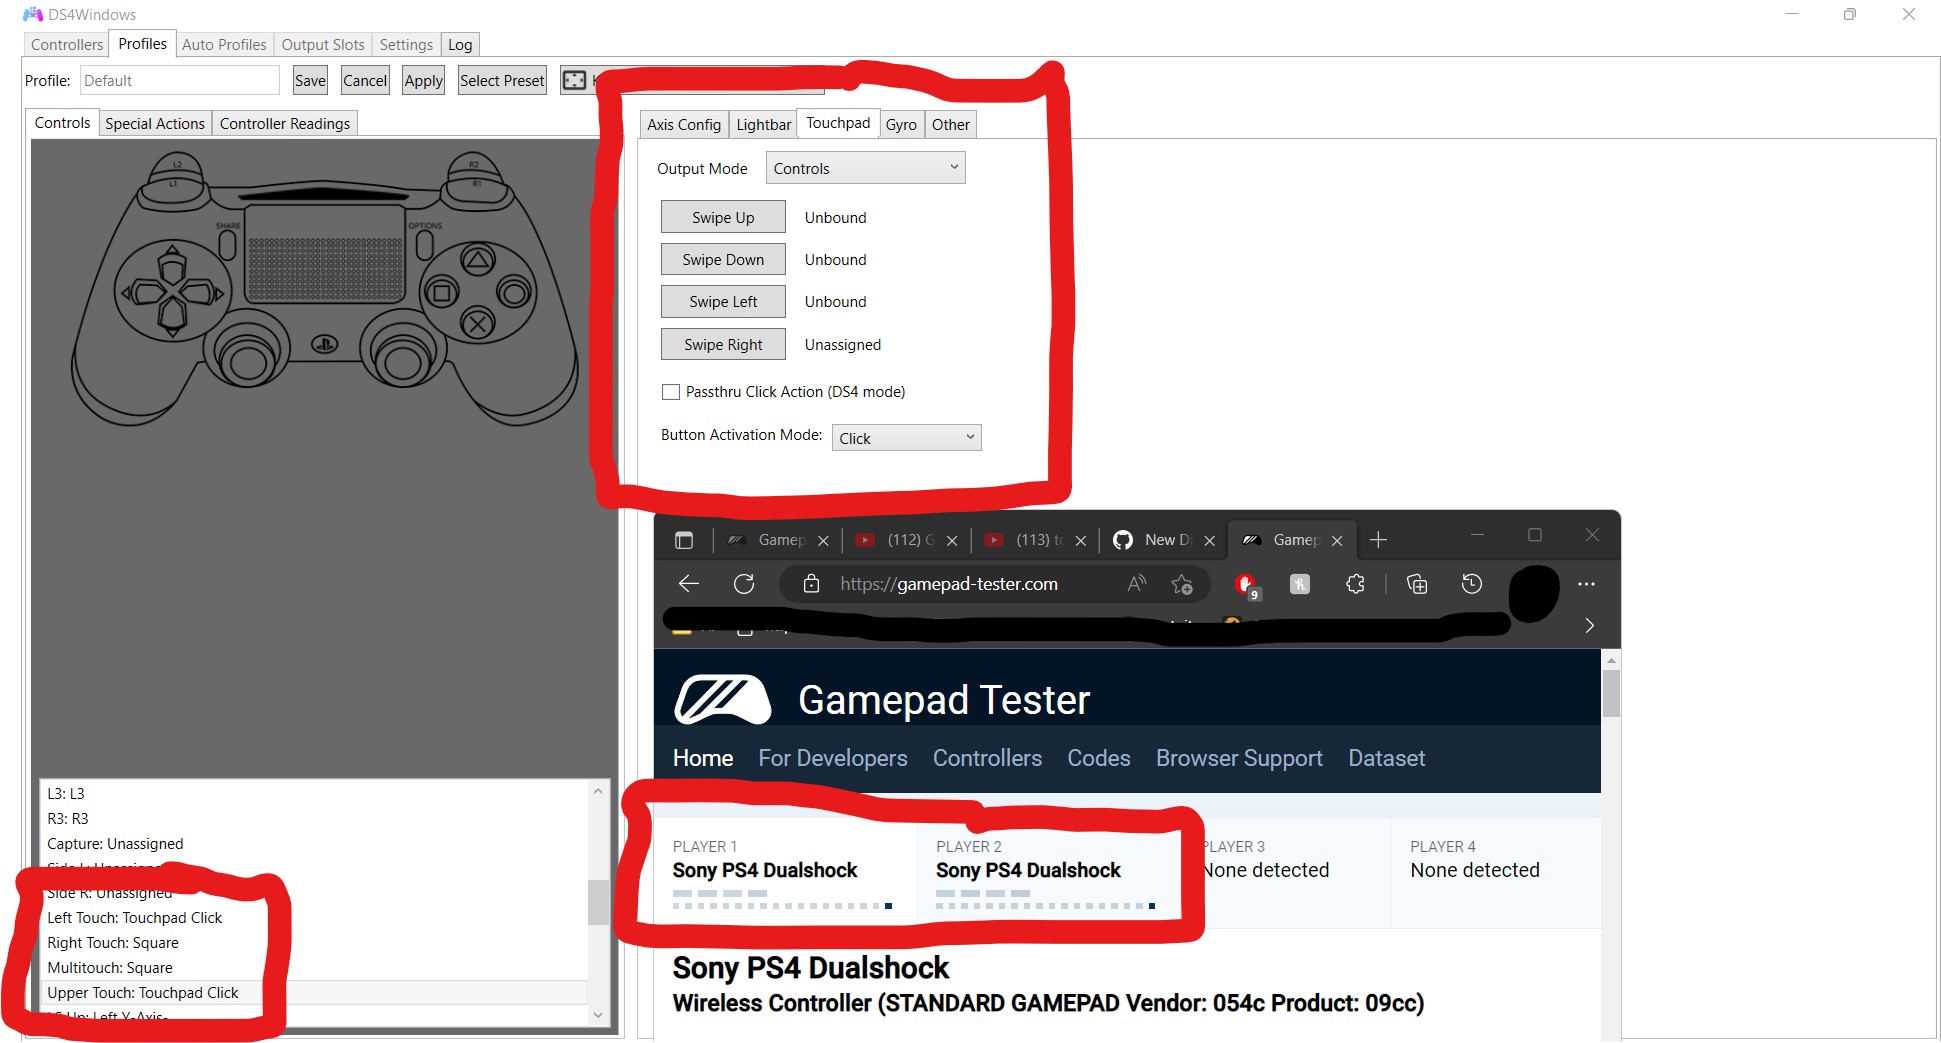Click the Profile name input field

(x=180, y=81)
